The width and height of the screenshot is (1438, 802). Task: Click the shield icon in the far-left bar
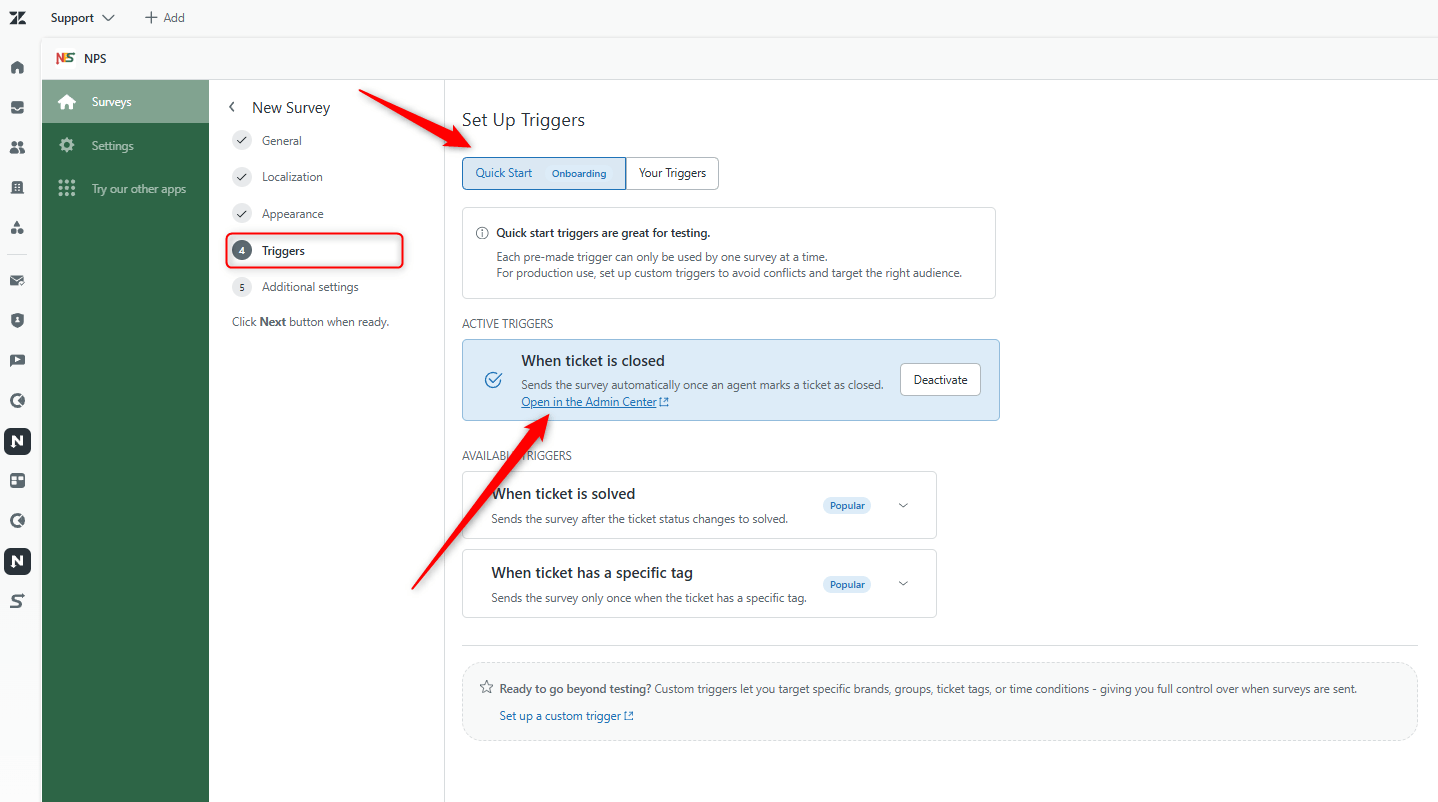click(17, 321)
